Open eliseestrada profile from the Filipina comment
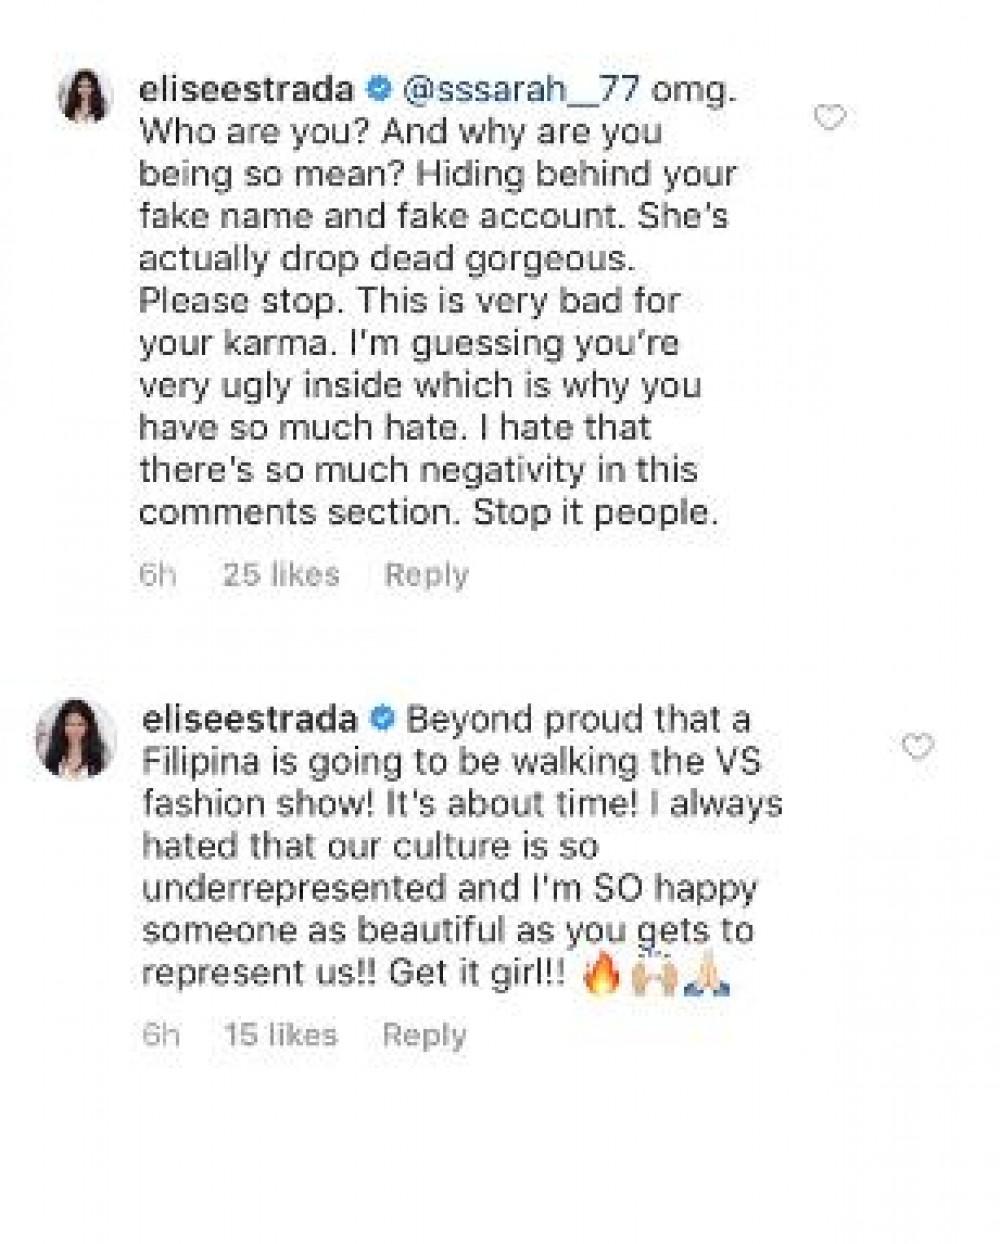Viewport: 1000px width, 1244px height. click(250, 719)
